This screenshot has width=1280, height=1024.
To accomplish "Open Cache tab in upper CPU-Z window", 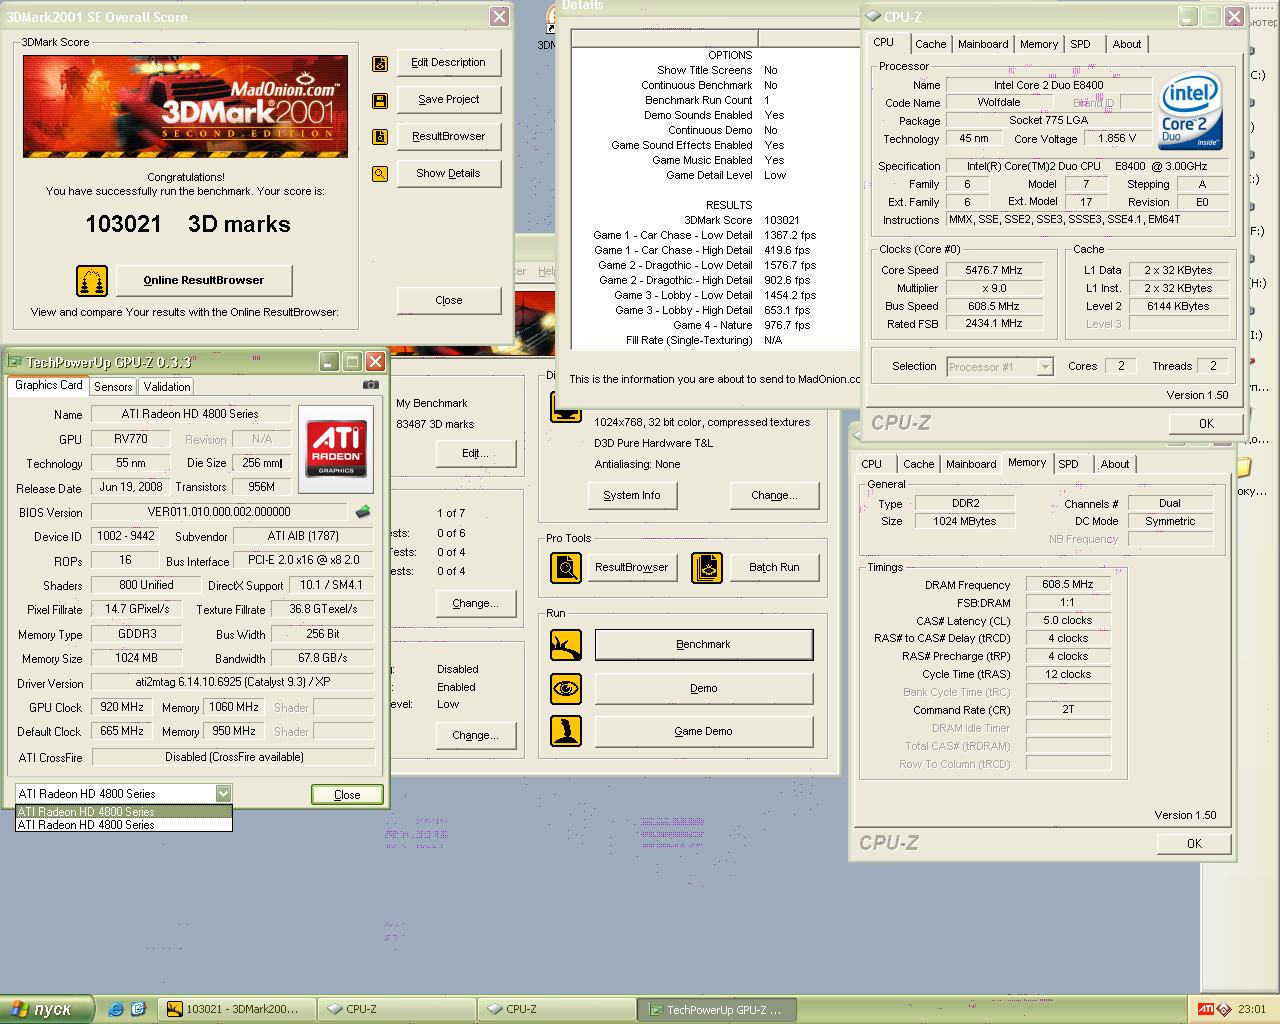I will click(x=930, y=44).
